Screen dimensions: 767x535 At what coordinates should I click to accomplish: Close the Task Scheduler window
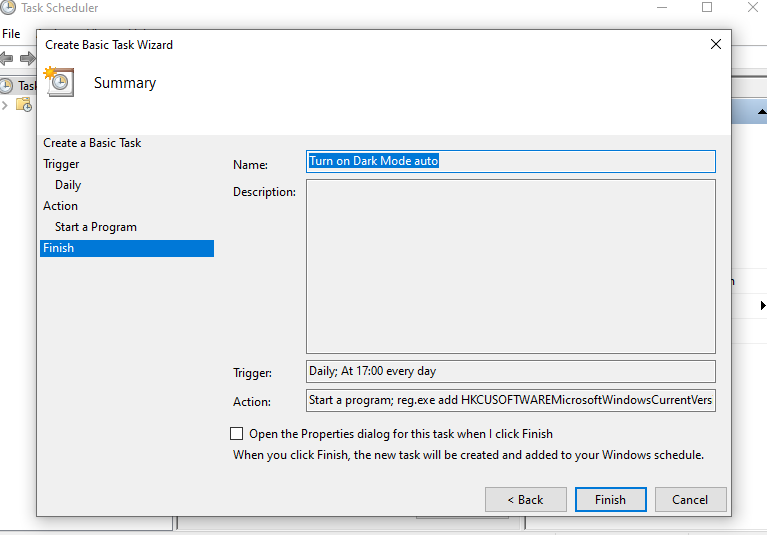753,7
